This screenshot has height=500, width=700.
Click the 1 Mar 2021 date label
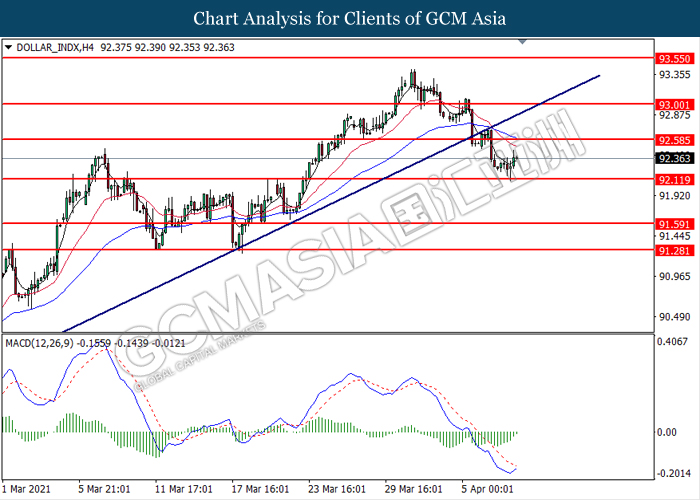click(x=26, y=489)
